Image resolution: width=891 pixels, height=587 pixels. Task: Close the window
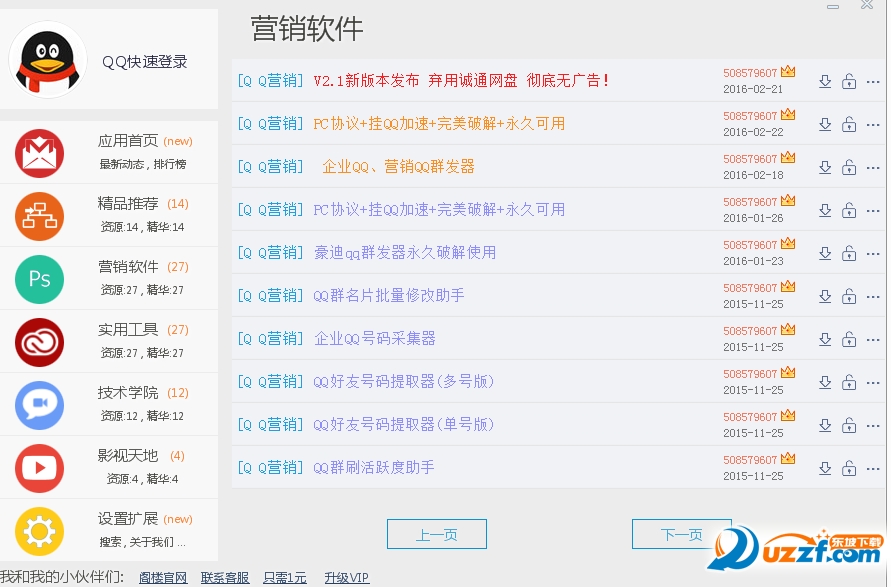tap(867, 5)
